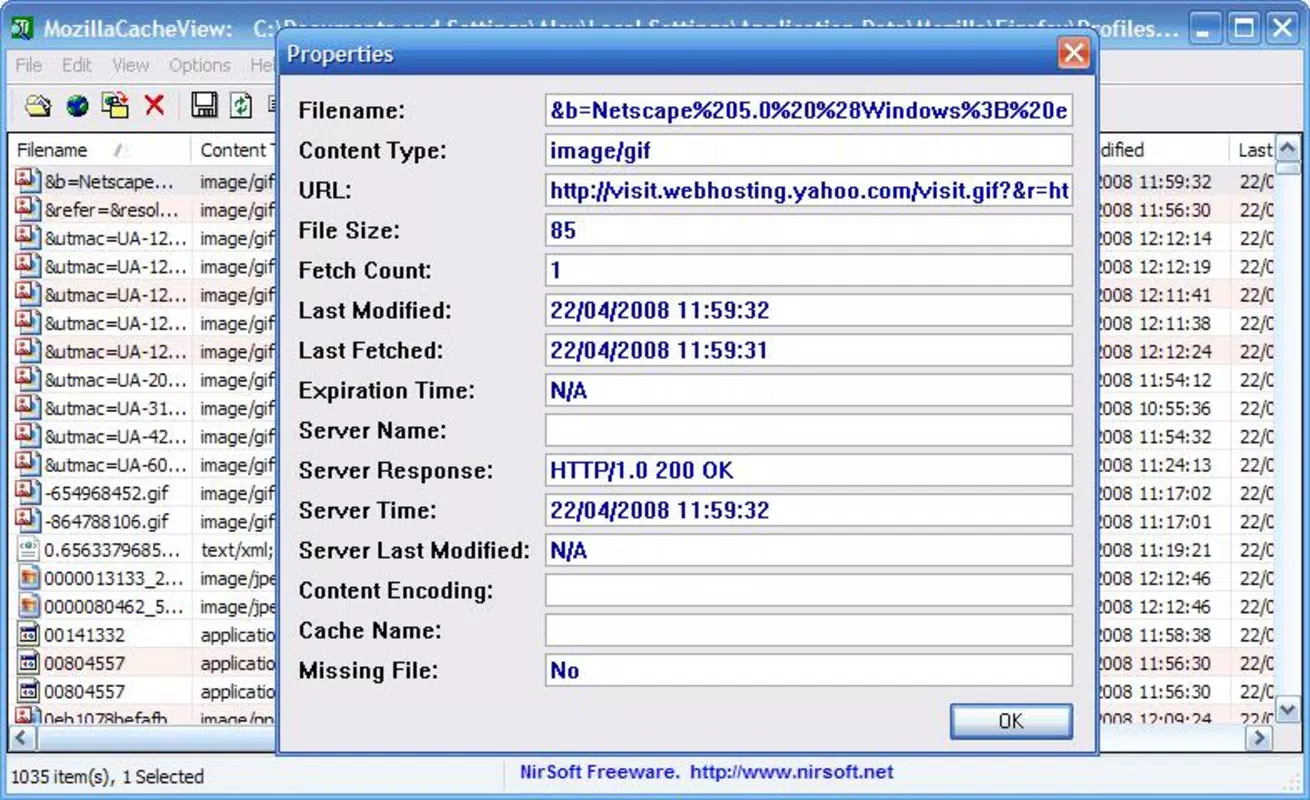Click the icon beside &refer=&resol... row
Viewport: 1310px width, 800px height.
click(x=27, y=209)
